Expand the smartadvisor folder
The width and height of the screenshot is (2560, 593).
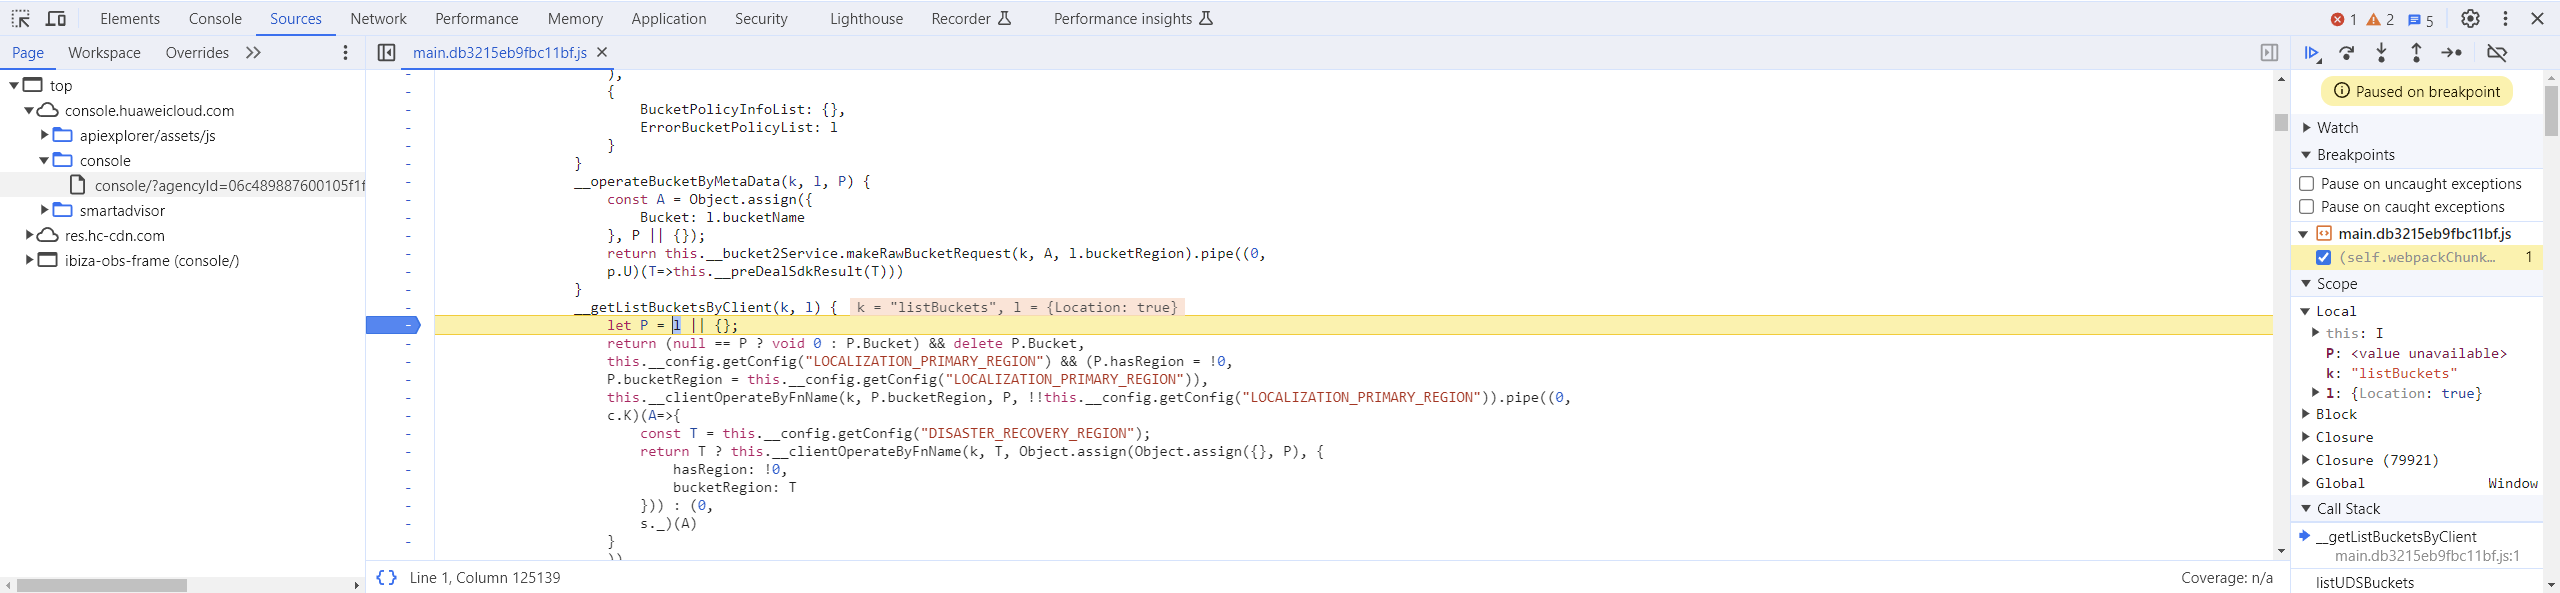(x=44, y=210)
